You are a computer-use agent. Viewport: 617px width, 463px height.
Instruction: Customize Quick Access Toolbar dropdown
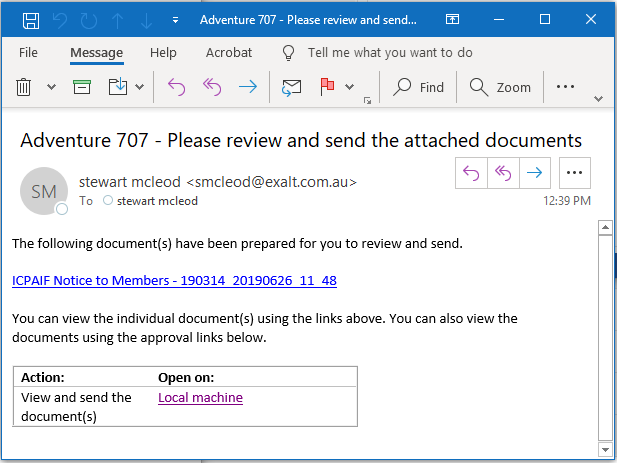pyautogui.click(x=176, y=20)
